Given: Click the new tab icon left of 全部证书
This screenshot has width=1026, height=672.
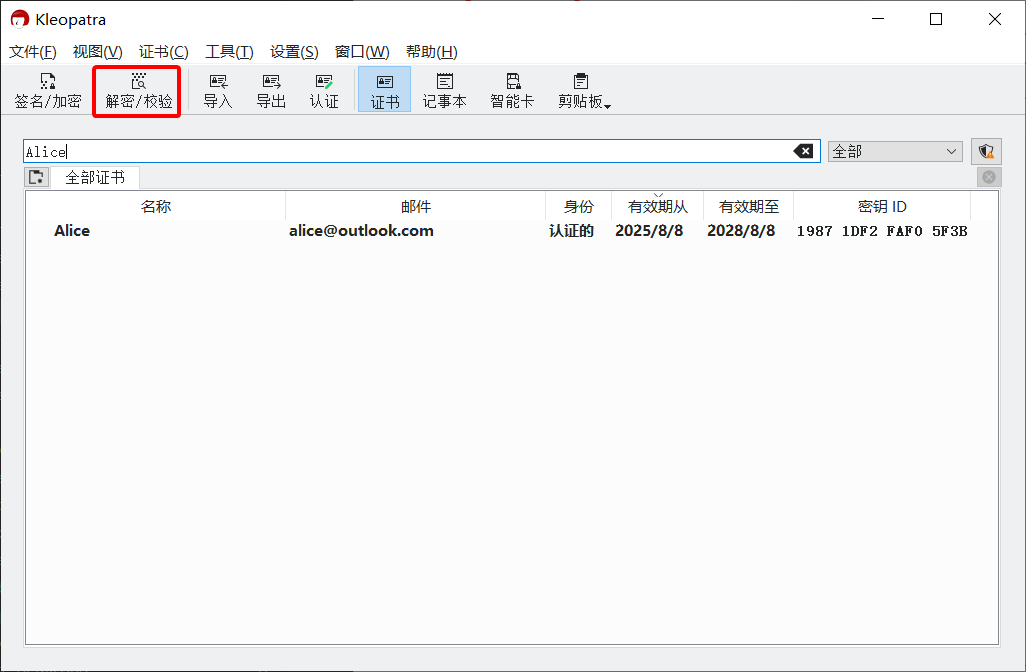Looking at the screenshot, I should (37, 177).
